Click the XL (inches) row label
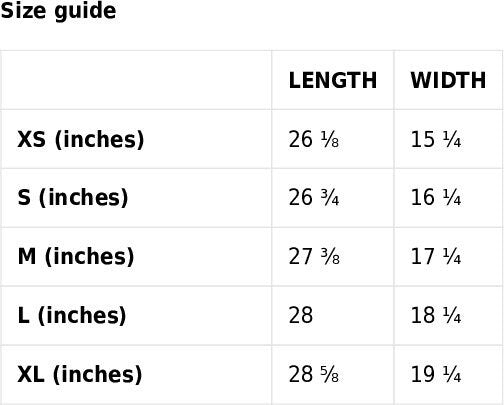504x405 pixels. coord(80,374)
